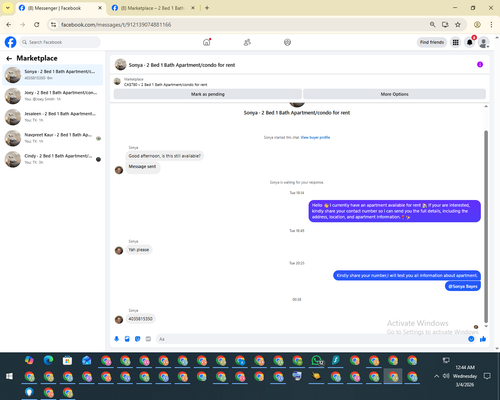The width and height of the screenshot is (500, 400).
Task: Click the browser Back button
Action: 9,25
